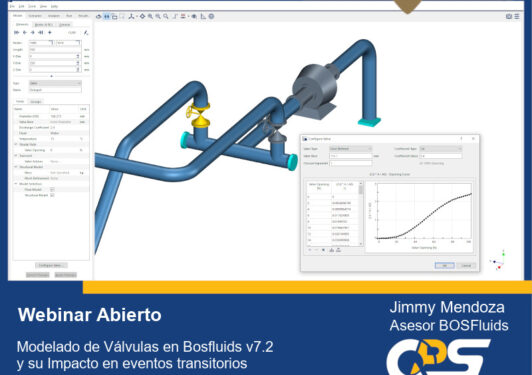Click the fit-to-view diamond icon
The height and width of the screenshot is (375, 532).
pyautogui.click(x=142, y=16)
